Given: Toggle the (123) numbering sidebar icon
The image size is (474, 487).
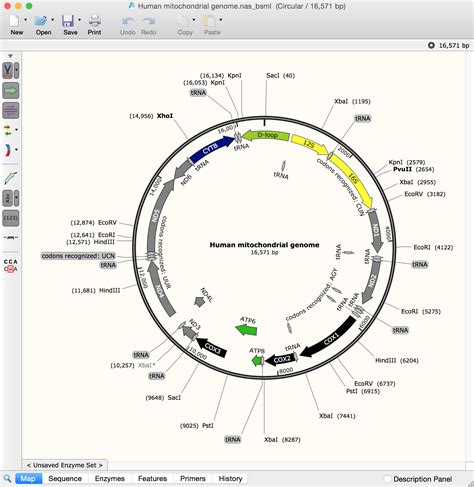Looking at the screenshot, I should (11, 218).
